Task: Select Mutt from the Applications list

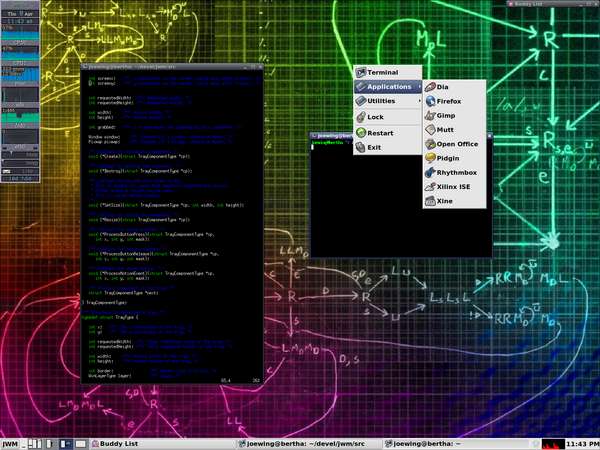Action: (447, 130)
